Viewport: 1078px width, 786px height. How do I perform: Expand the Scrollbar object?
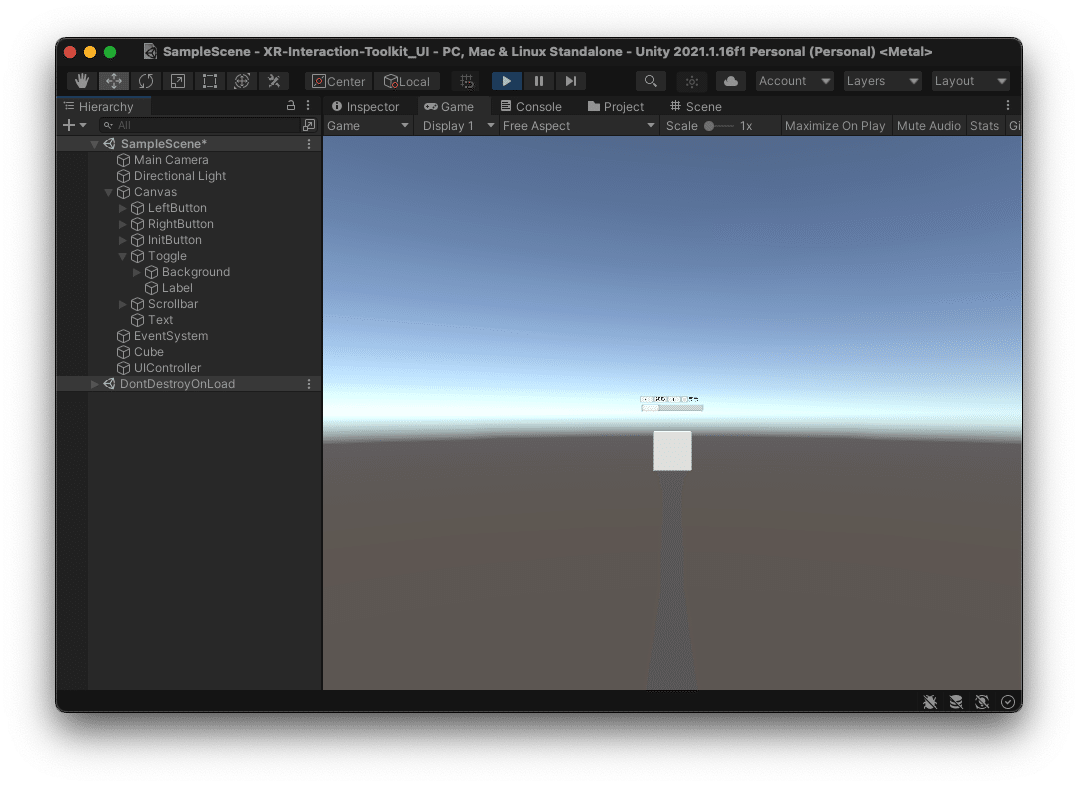[x=122, y=304]
